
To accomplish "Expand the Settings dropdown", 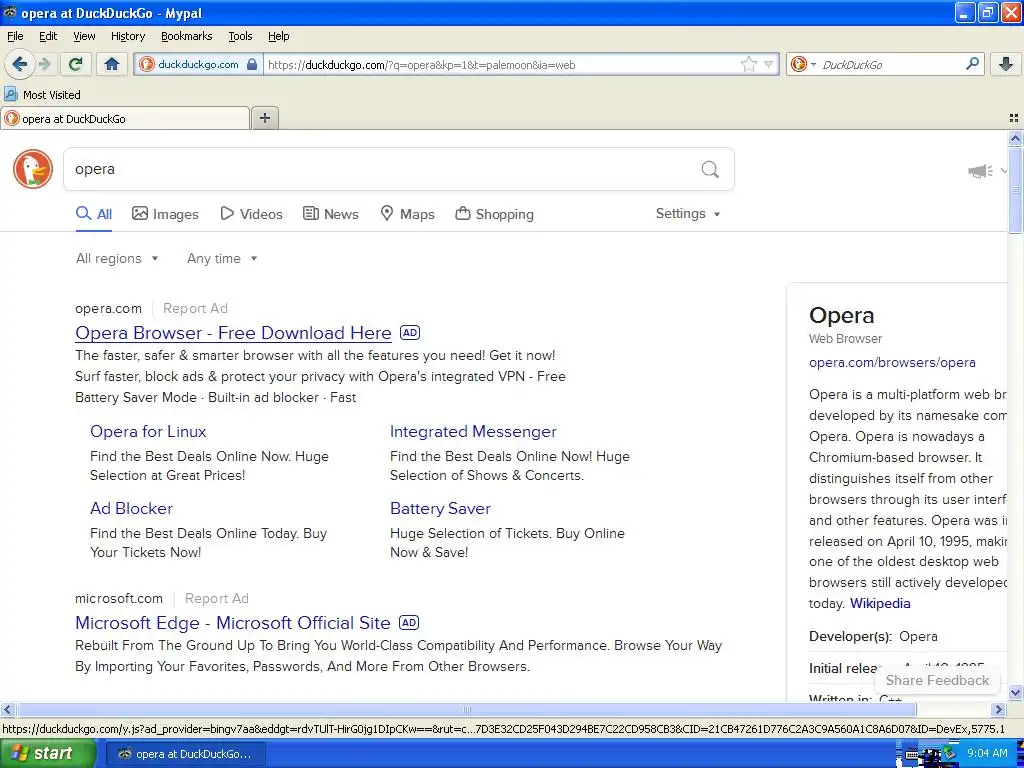I will pyautogui.click(x=688, y=214).
